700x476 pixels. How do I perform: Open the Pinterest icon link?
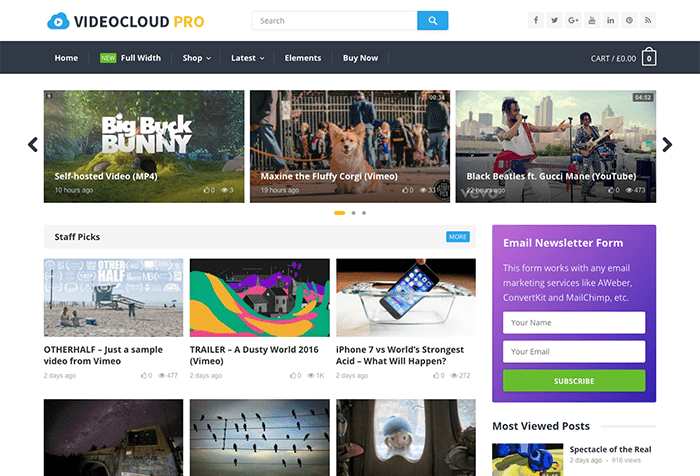(629, 20)
